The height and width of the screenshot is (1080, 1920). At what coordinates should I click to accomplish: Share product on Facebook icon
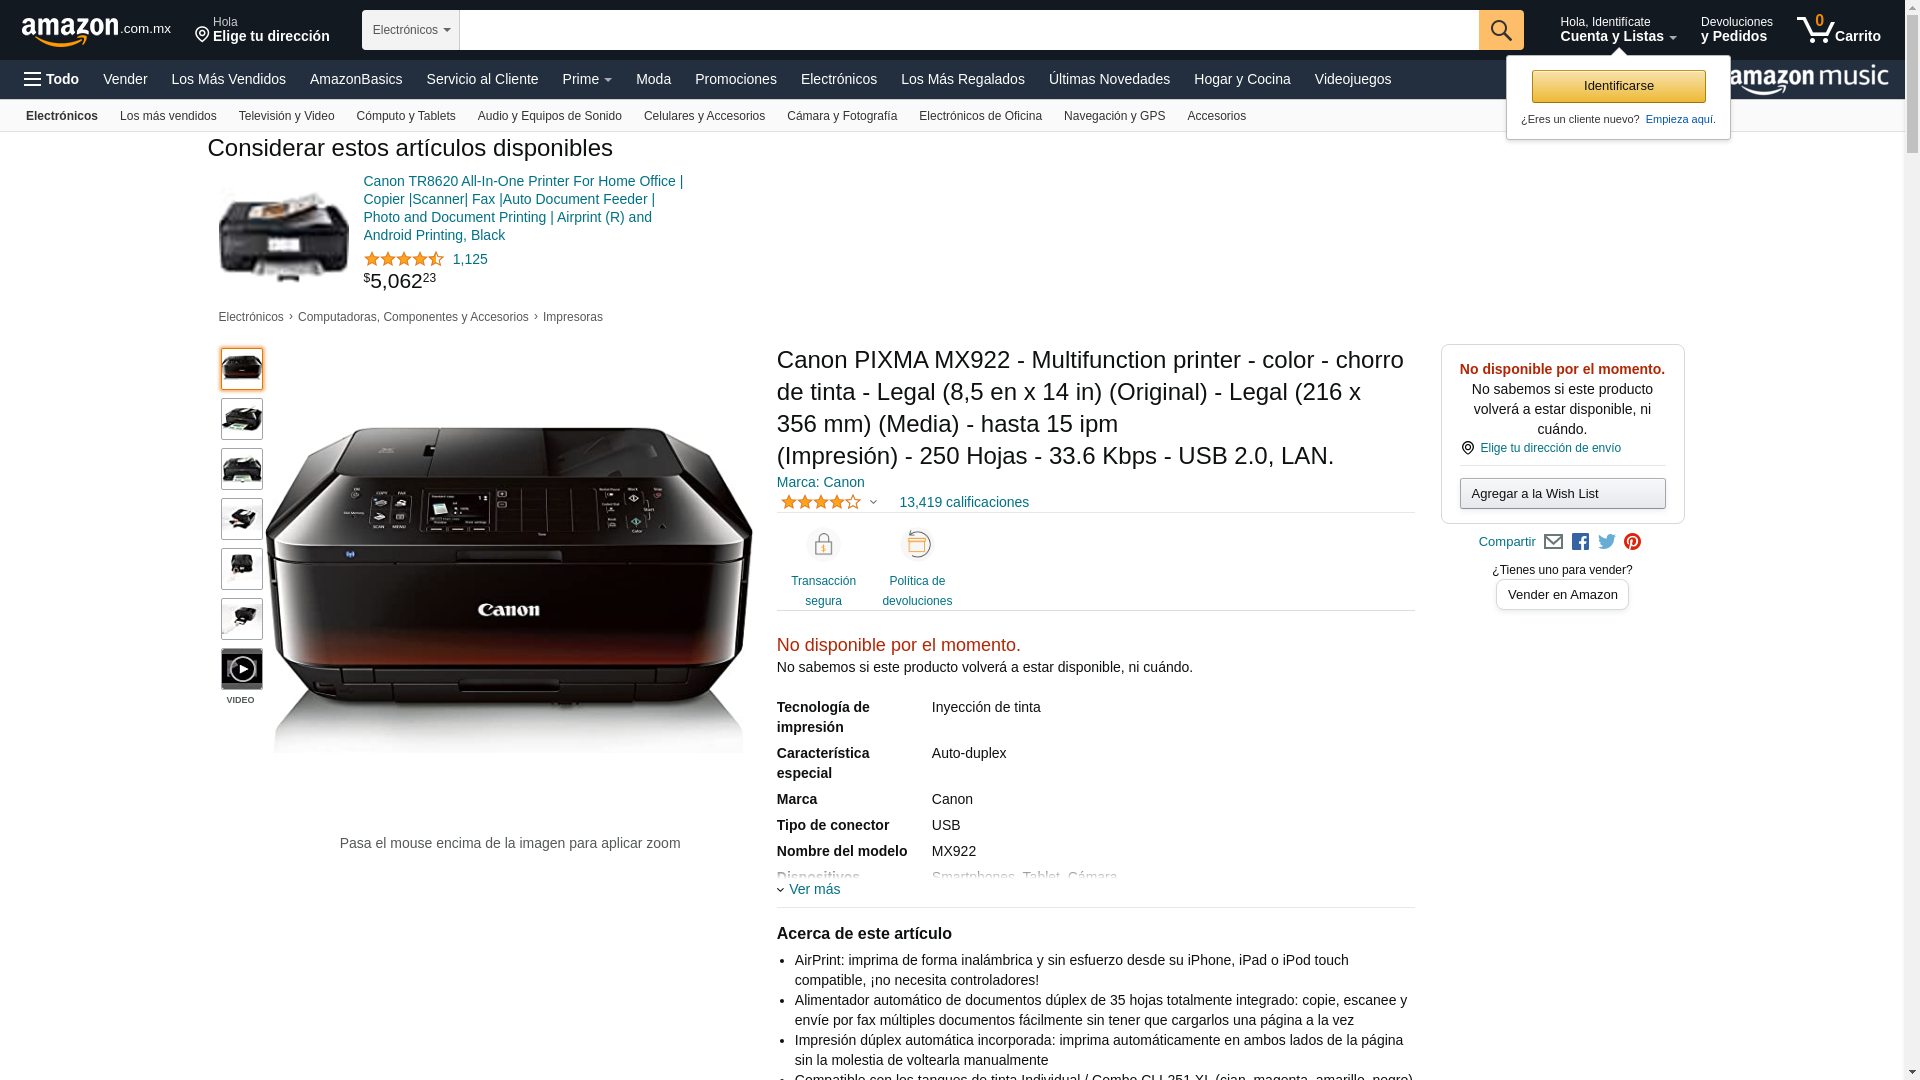point(1580,542)
